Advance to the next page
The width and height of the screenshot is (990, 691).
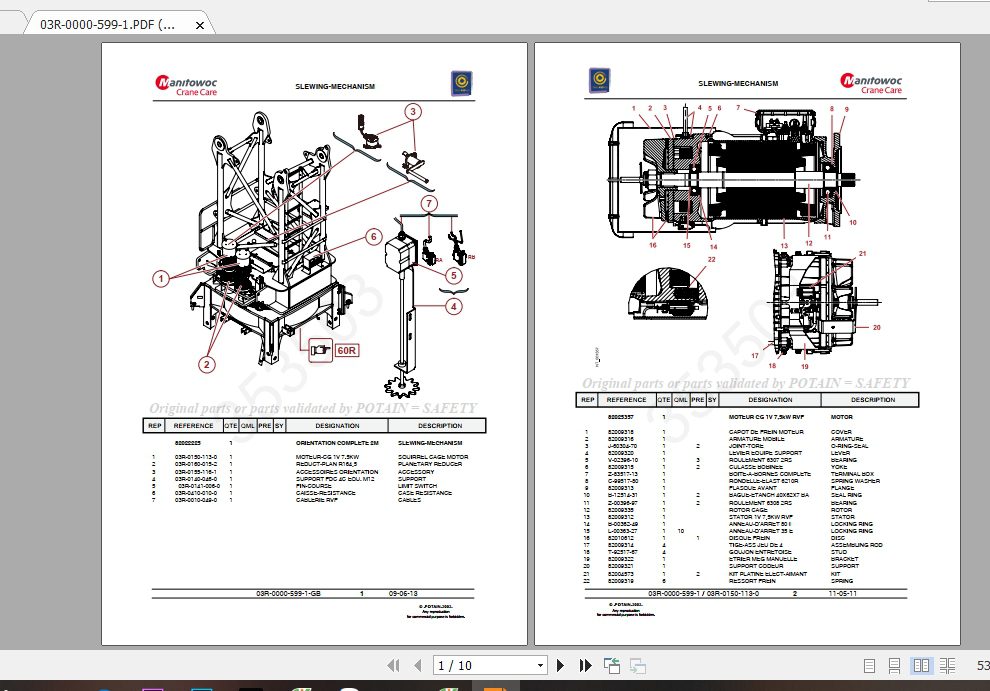pos(560,665)
